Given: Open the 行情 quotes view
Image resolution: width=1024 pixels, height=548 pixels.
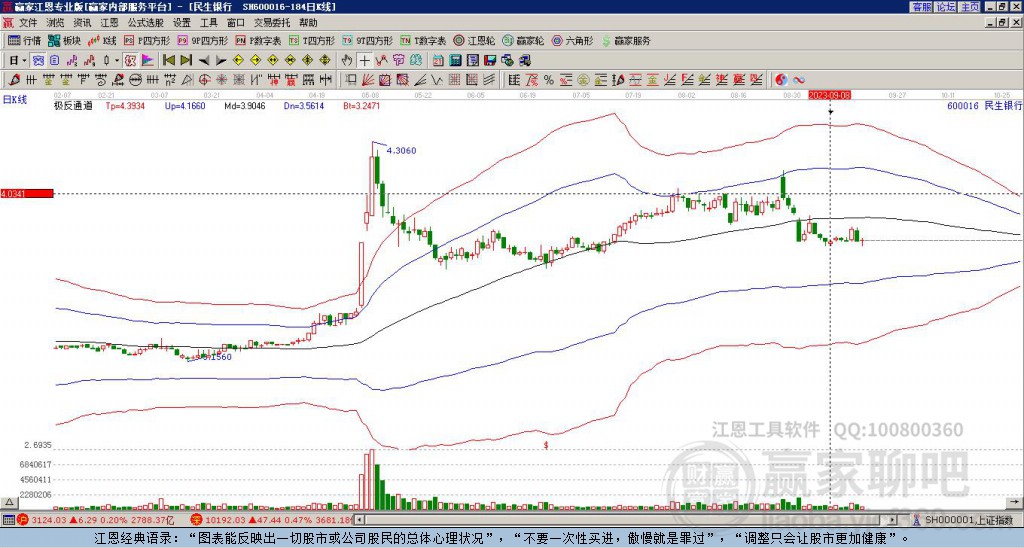Looking at the screenshot, I should click(24, 40).
